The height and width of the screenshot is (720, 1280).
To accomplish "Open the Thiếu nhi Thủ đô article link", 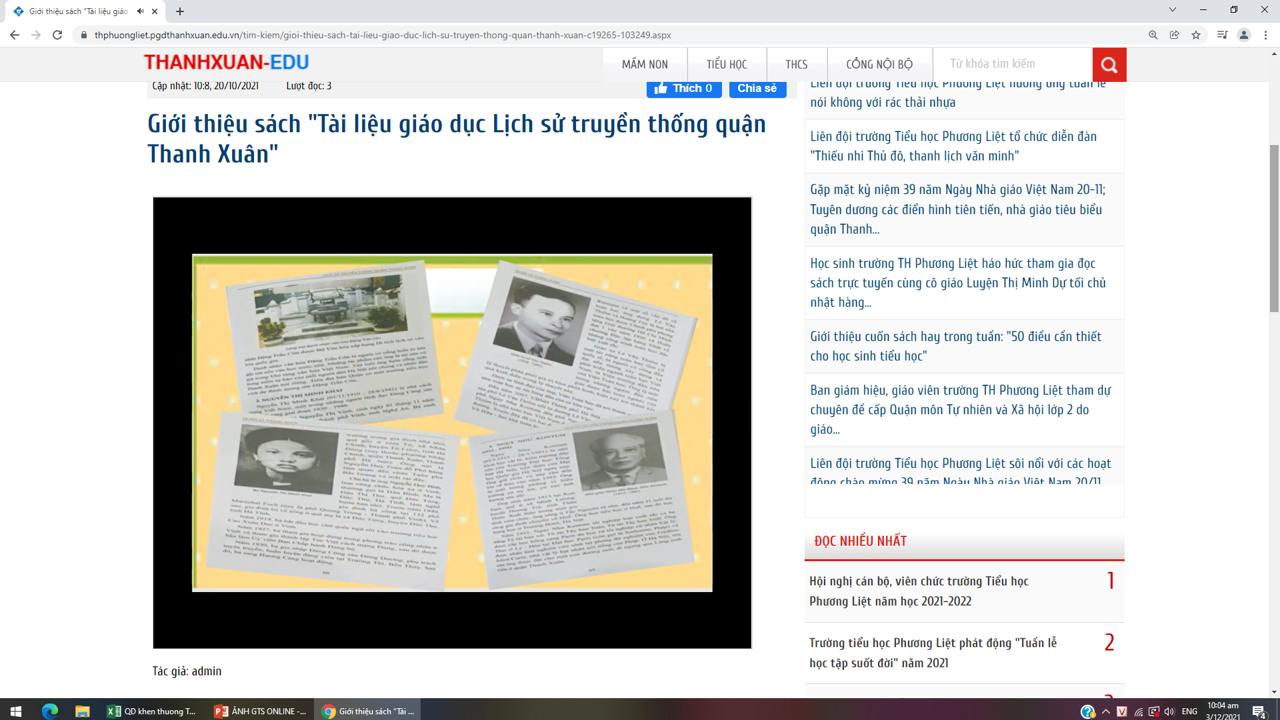I will 953,146.
